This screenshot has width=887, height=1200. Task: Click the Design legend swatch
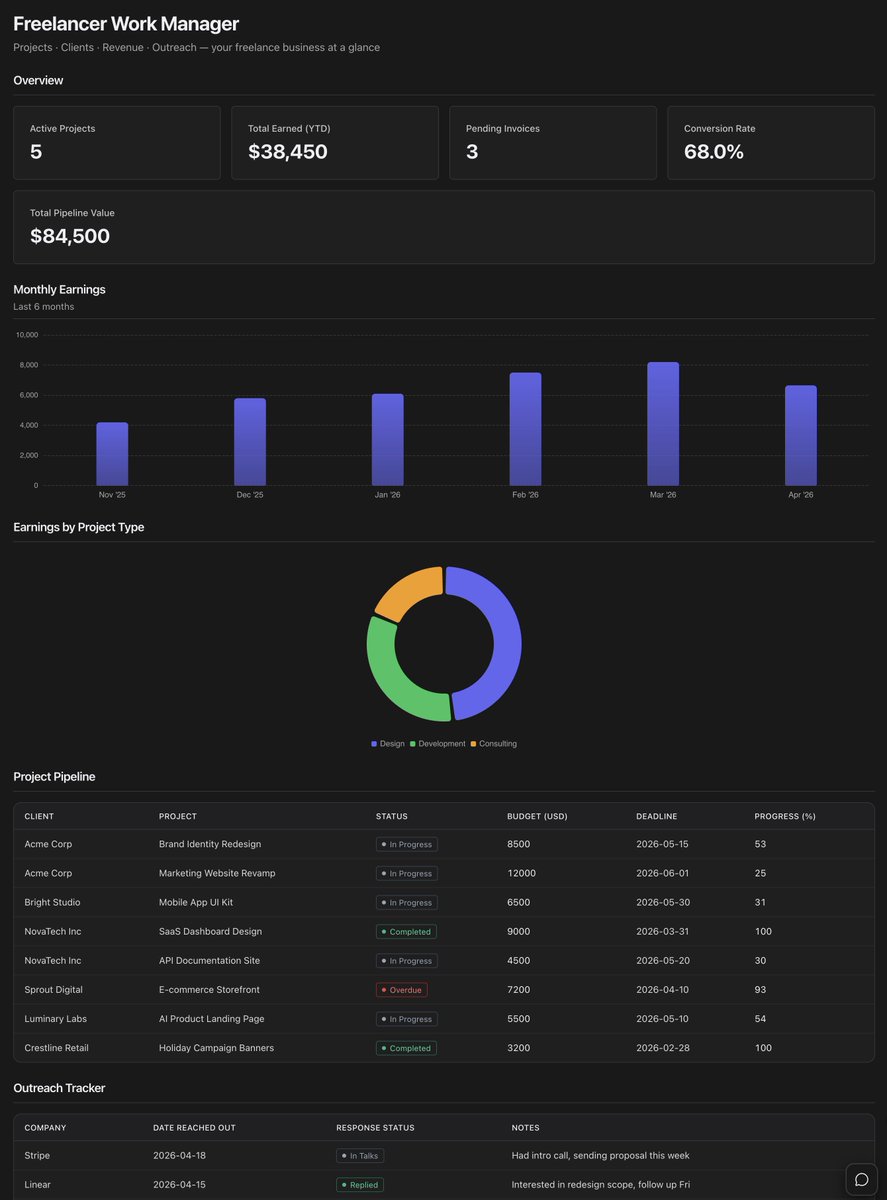coord(374,744)
